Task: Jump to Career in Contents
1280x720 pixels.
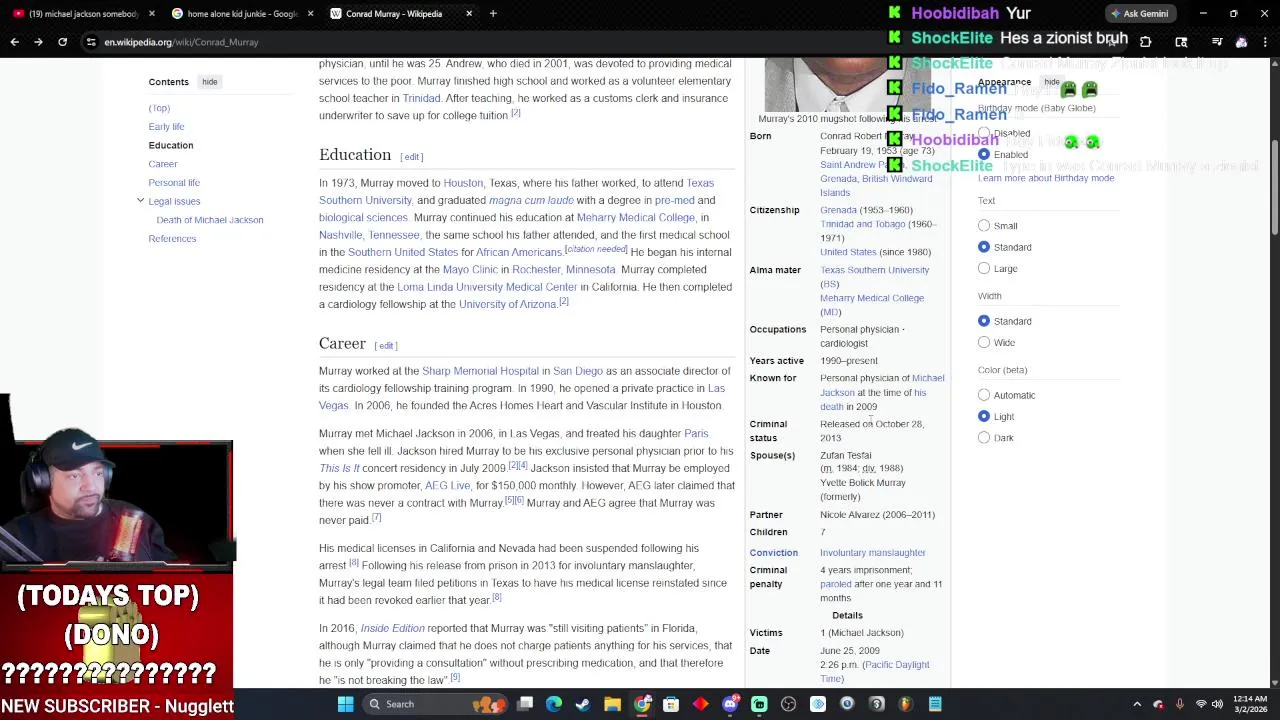Action: (163, 164)
